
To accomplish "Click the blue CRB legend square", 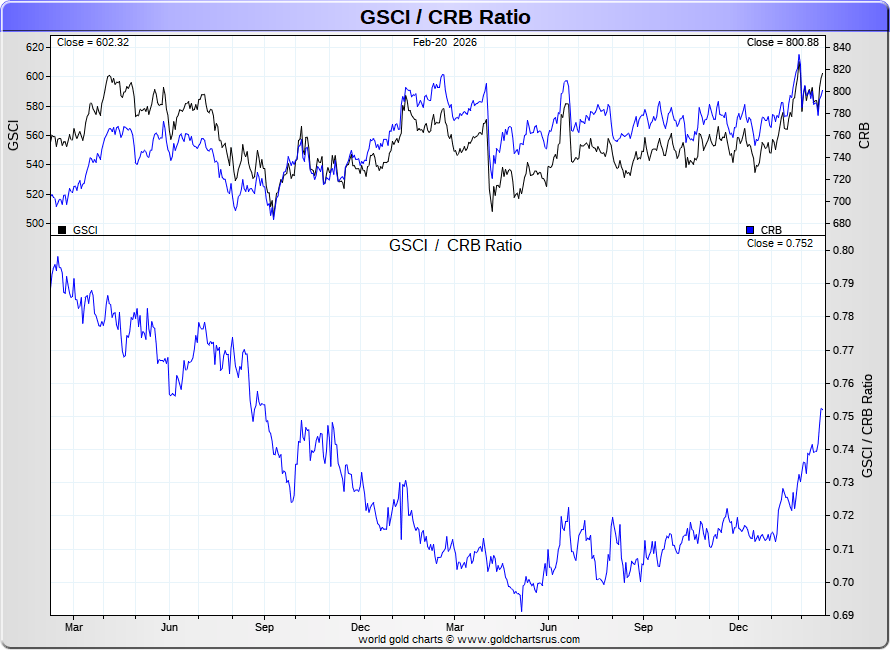I will [750, 230].
